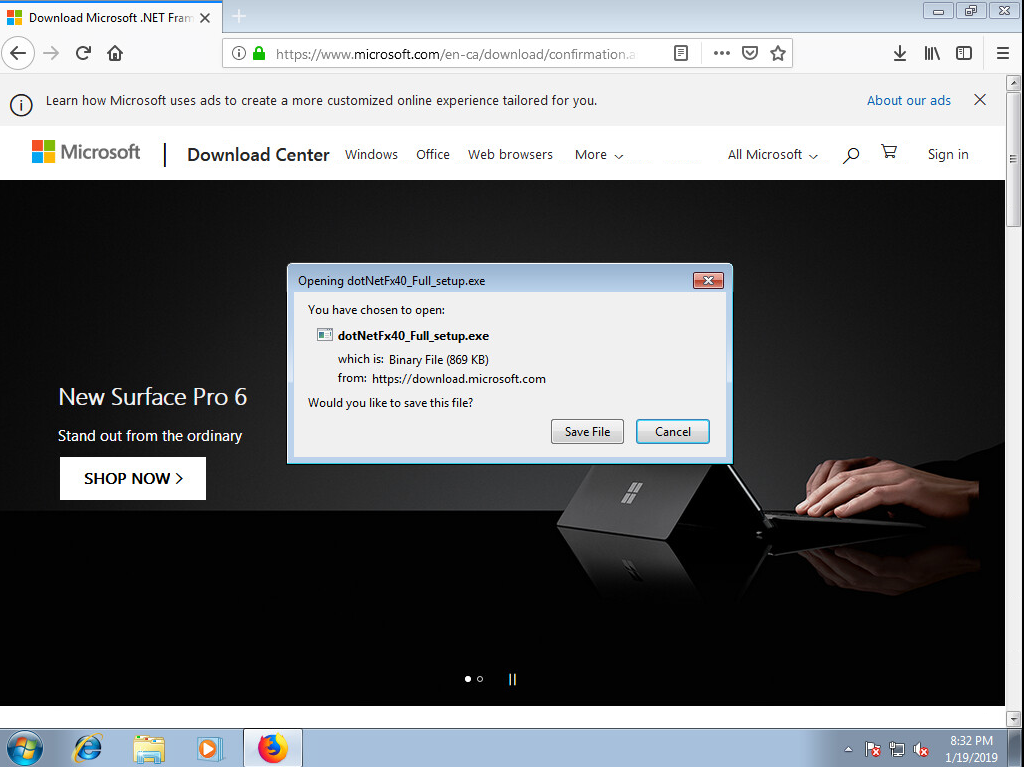Screen dimensions: 1024x767
Task: Open the Firefox Library icon
Action: [932, 54]
